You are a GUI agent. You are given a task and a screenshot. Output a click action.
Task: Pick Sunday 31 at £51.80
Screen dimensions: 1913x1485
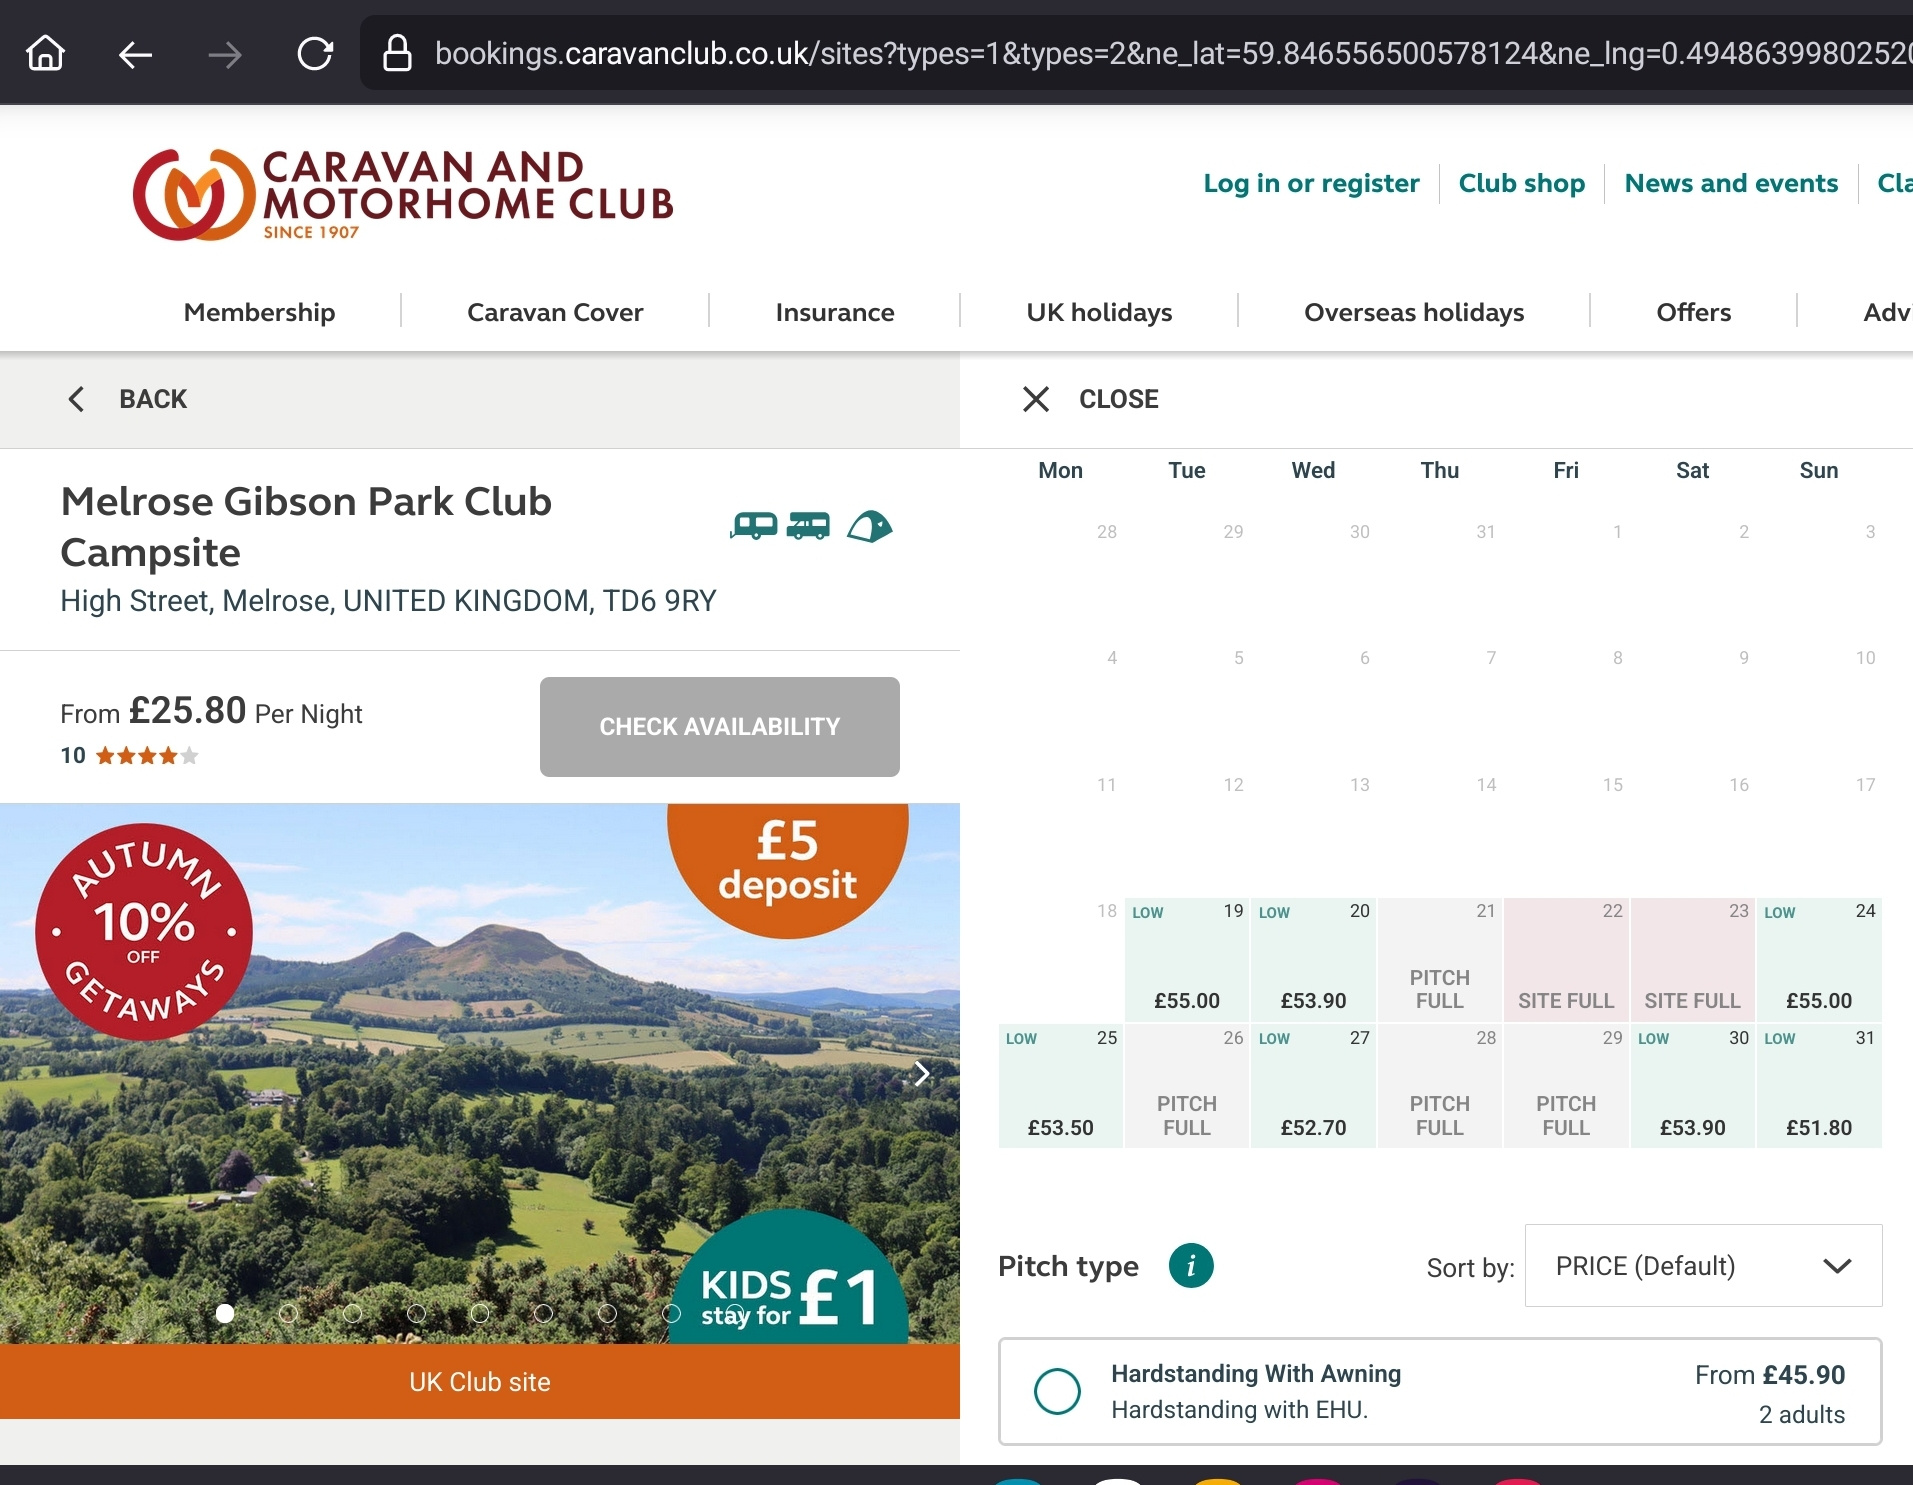click(x=1819, y=1086)
